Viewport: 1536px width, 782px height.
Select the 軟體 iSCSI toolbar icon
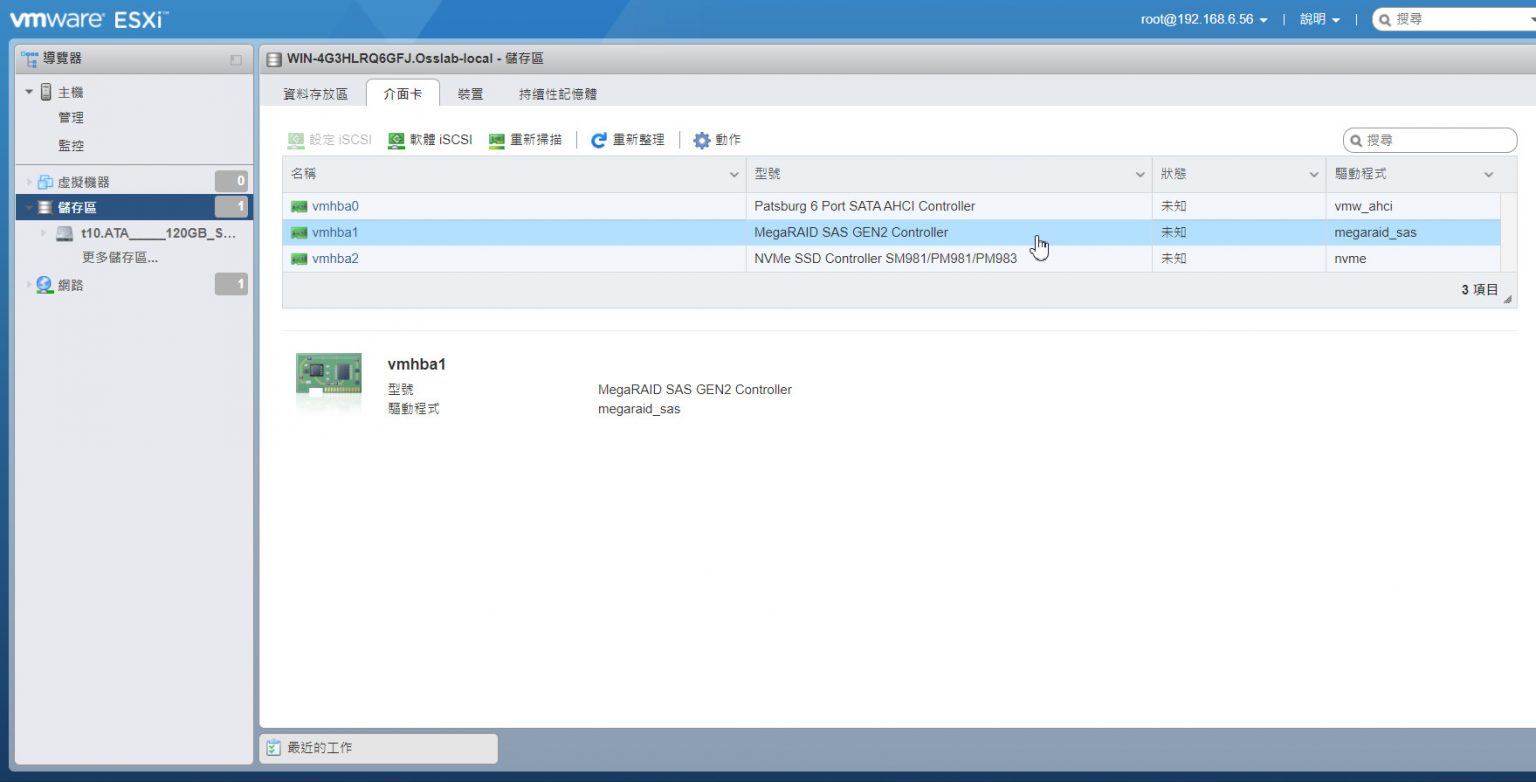click(398, 139)
